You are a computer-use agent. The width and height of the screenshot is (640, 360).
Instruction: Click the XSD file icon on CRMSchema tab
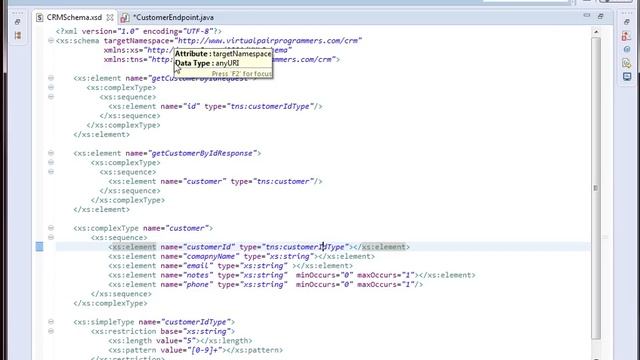click(40, 18)
